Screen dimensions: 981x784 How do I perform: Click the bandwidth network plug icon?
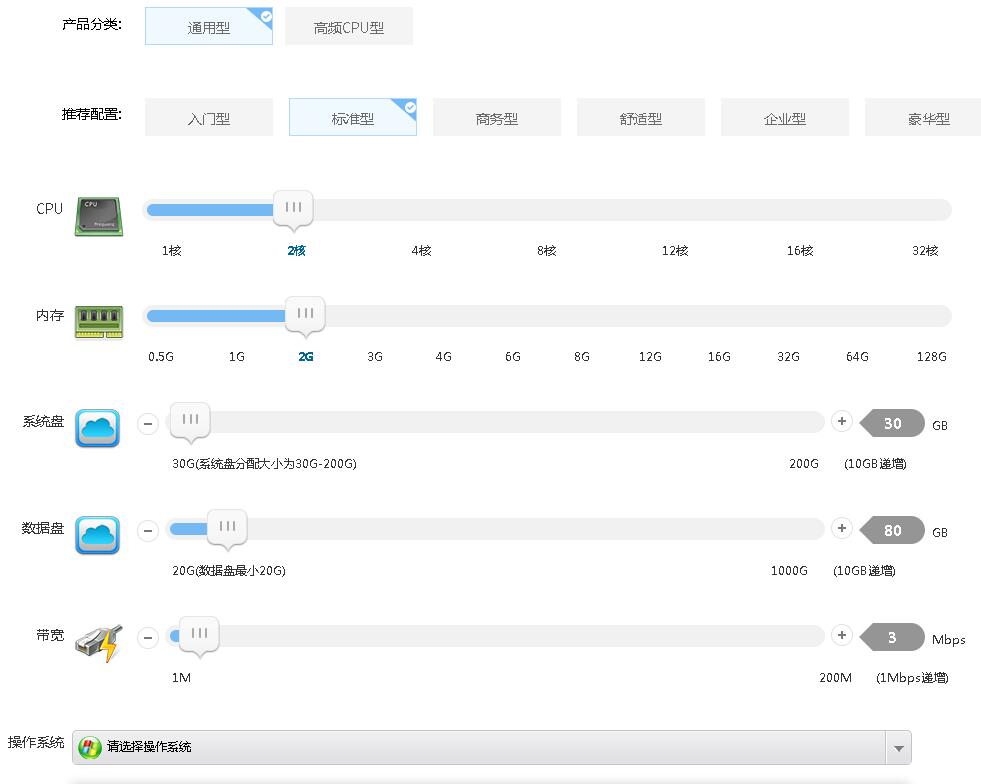tap(98, 642)
